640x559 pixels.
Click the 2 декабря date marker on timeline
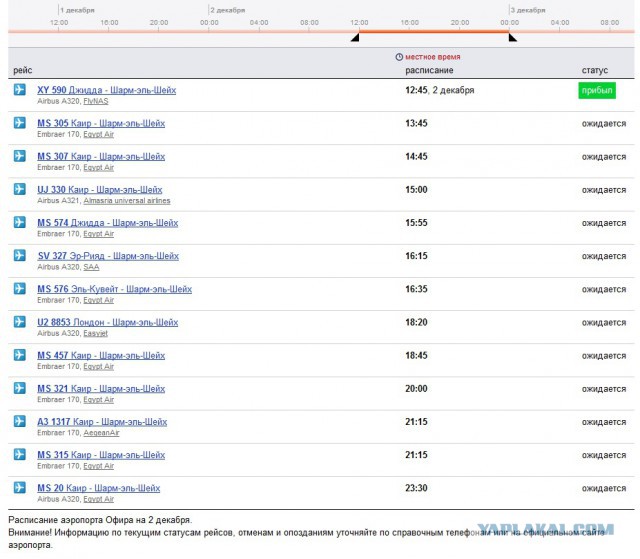228,10
